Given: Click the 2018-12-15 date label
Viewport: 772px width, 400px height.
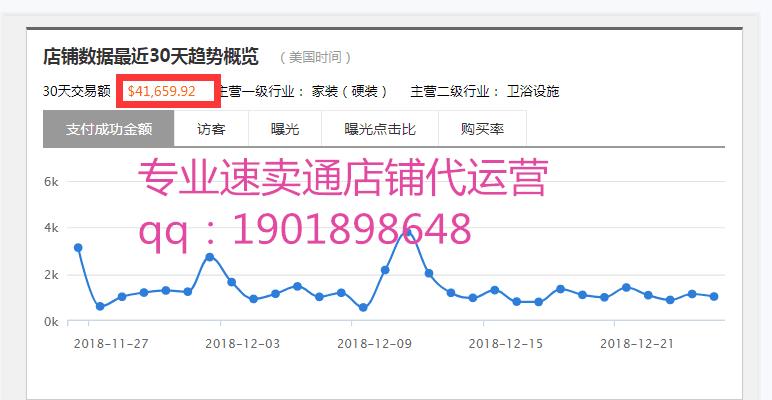Looking at the screenshot, I should 506,343.
